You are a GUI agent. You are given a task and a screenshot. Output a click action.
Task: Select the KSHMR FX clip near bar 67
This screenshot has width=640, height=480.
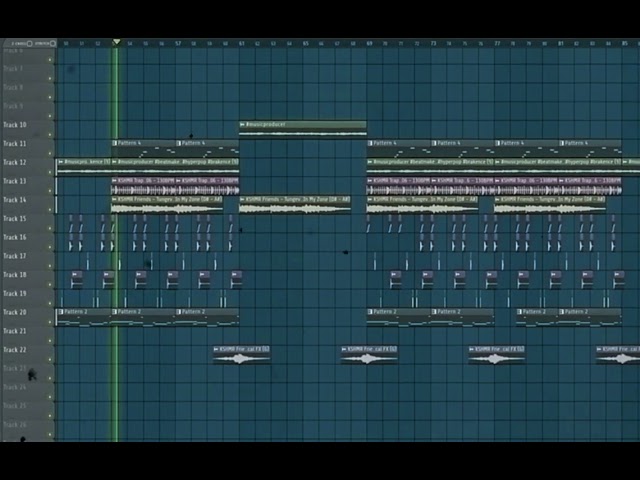point(369,354)
